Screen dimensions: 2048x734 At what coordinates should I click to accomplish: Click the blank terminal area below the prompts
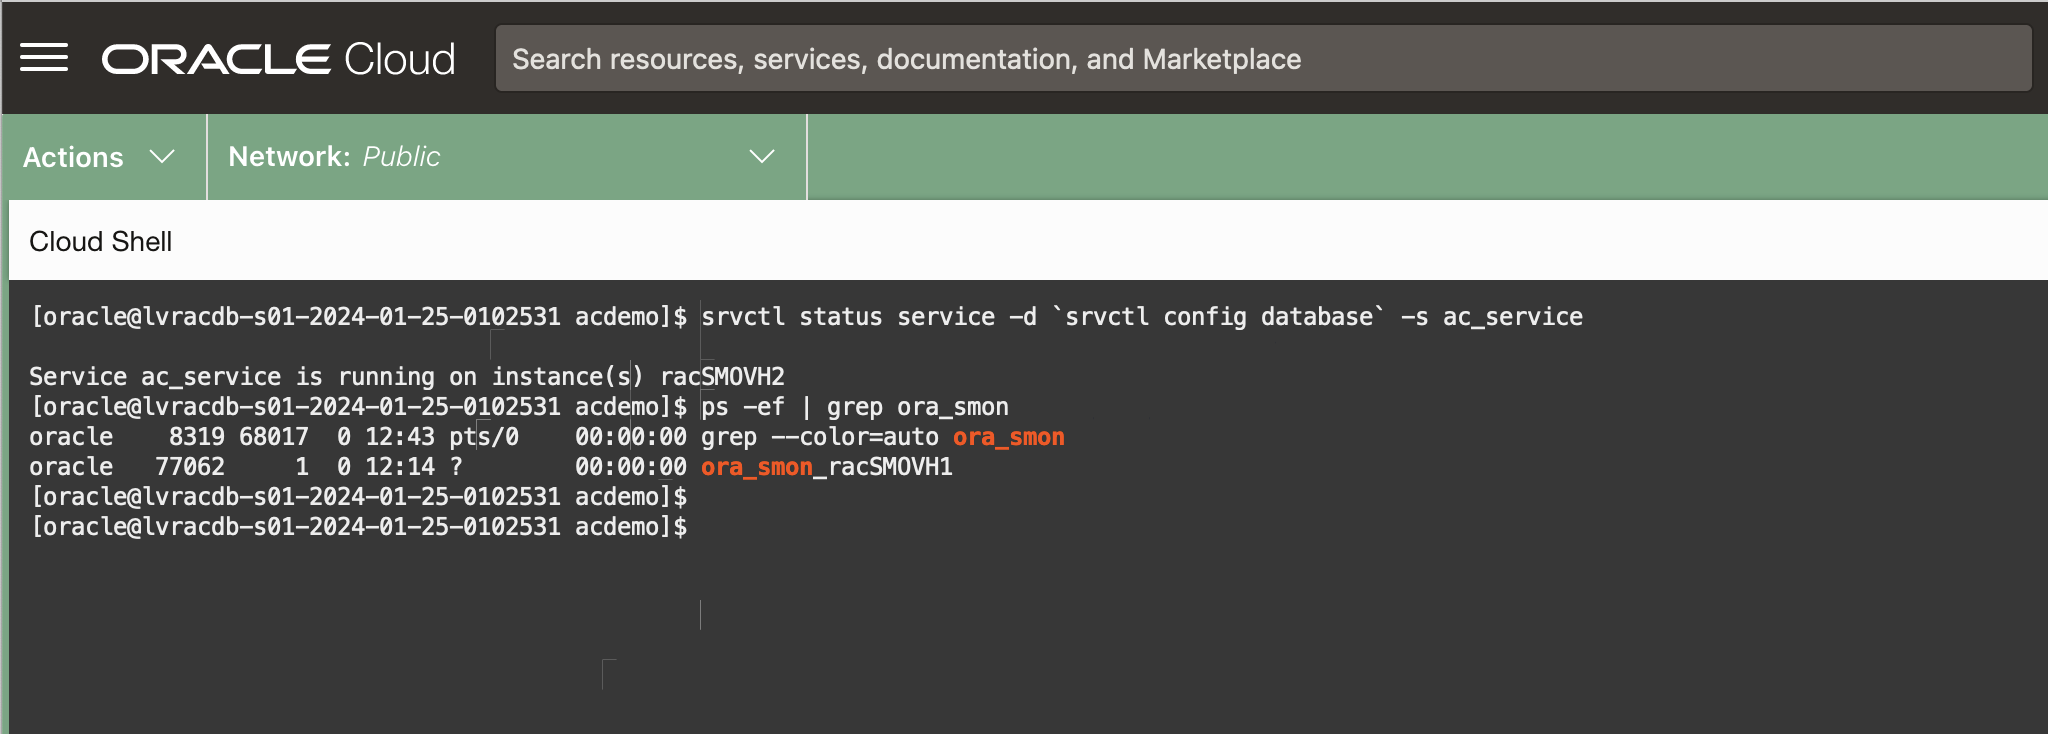tap(1000, 640)
